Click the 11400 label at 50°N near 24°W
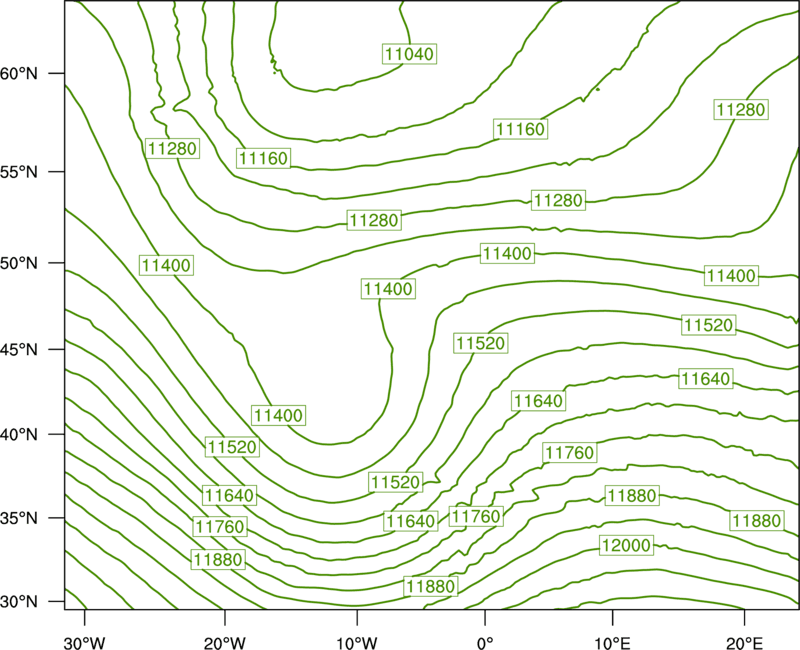 pos(166,265)
